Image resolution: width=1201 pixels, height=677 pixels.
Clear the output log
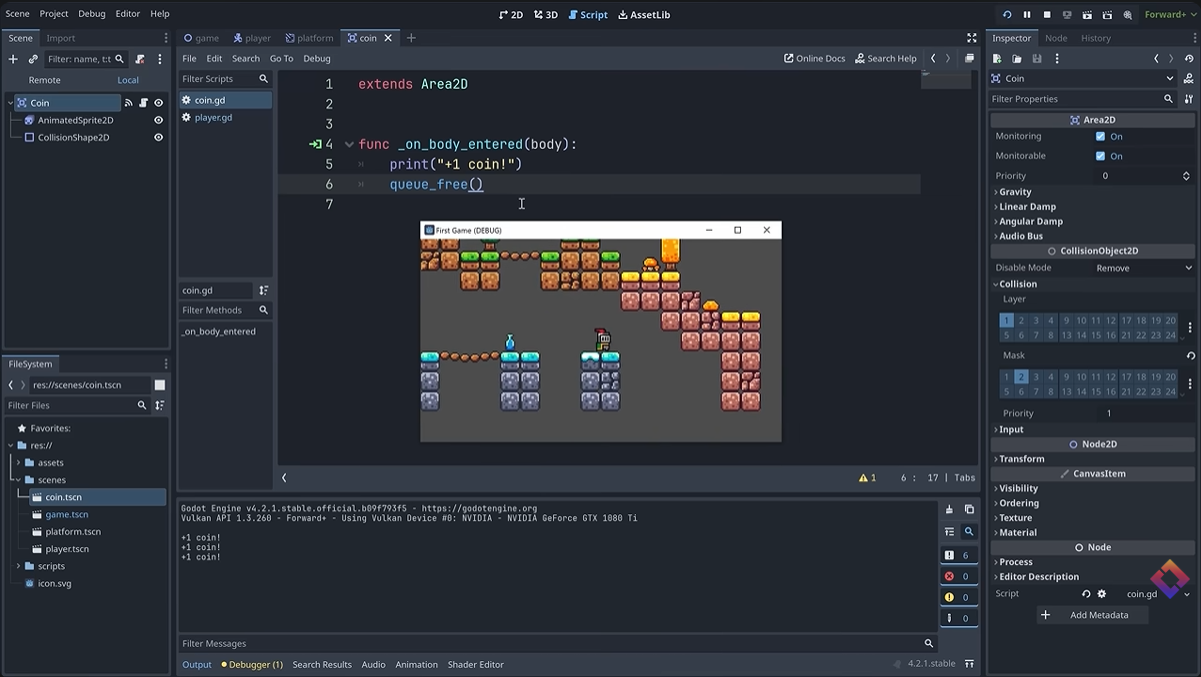949,510
